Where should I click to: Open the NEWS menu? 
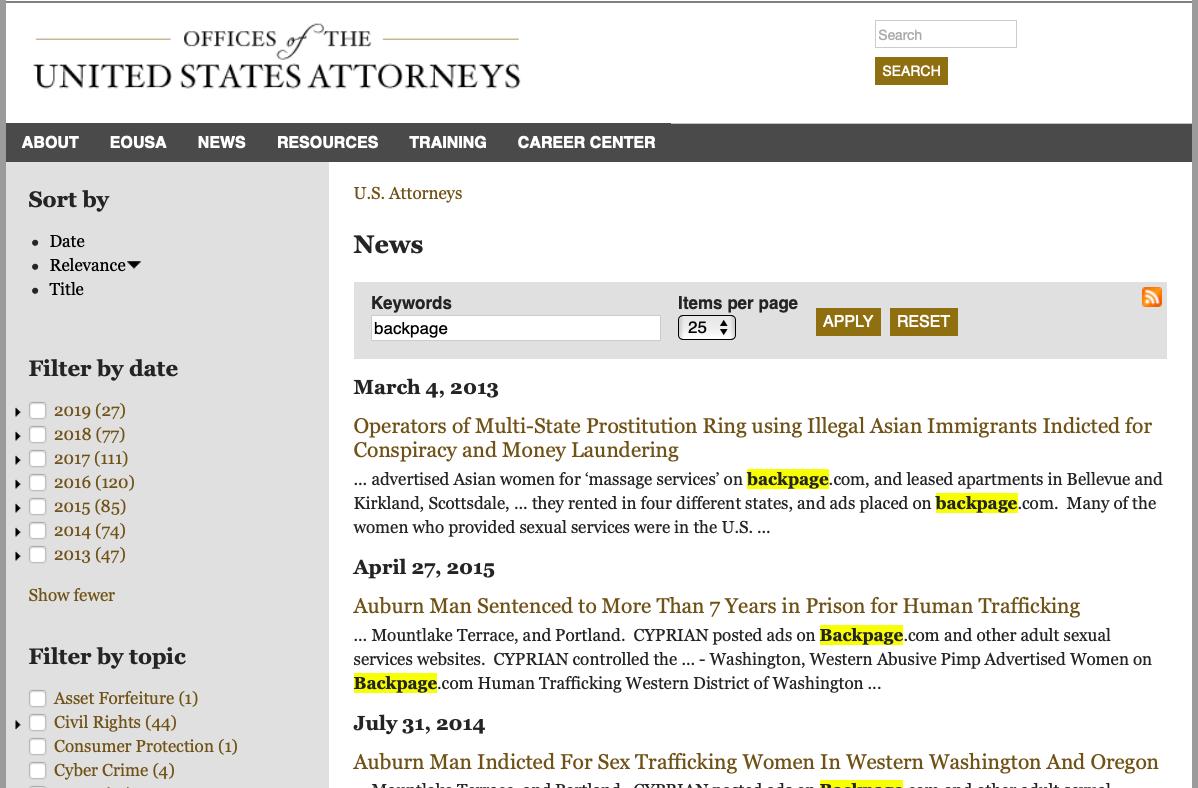(222, 142)
